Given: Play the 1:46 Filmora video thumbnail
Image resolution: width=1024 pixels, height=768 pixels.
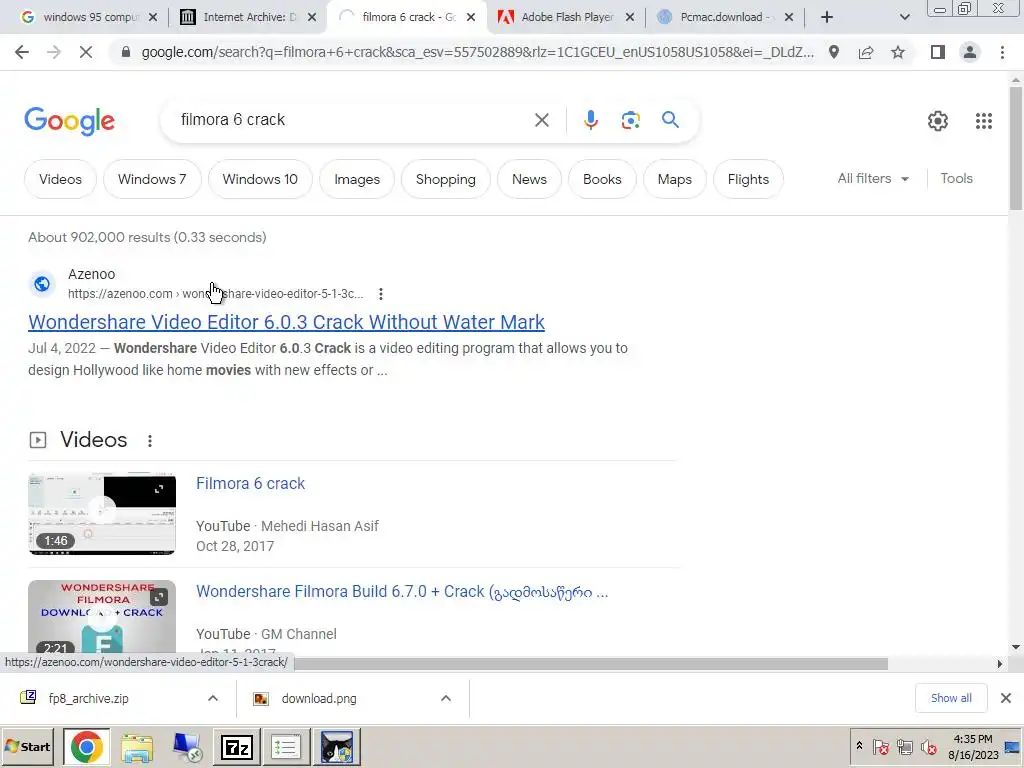Looking at the screenshot, I should (102, 513).
